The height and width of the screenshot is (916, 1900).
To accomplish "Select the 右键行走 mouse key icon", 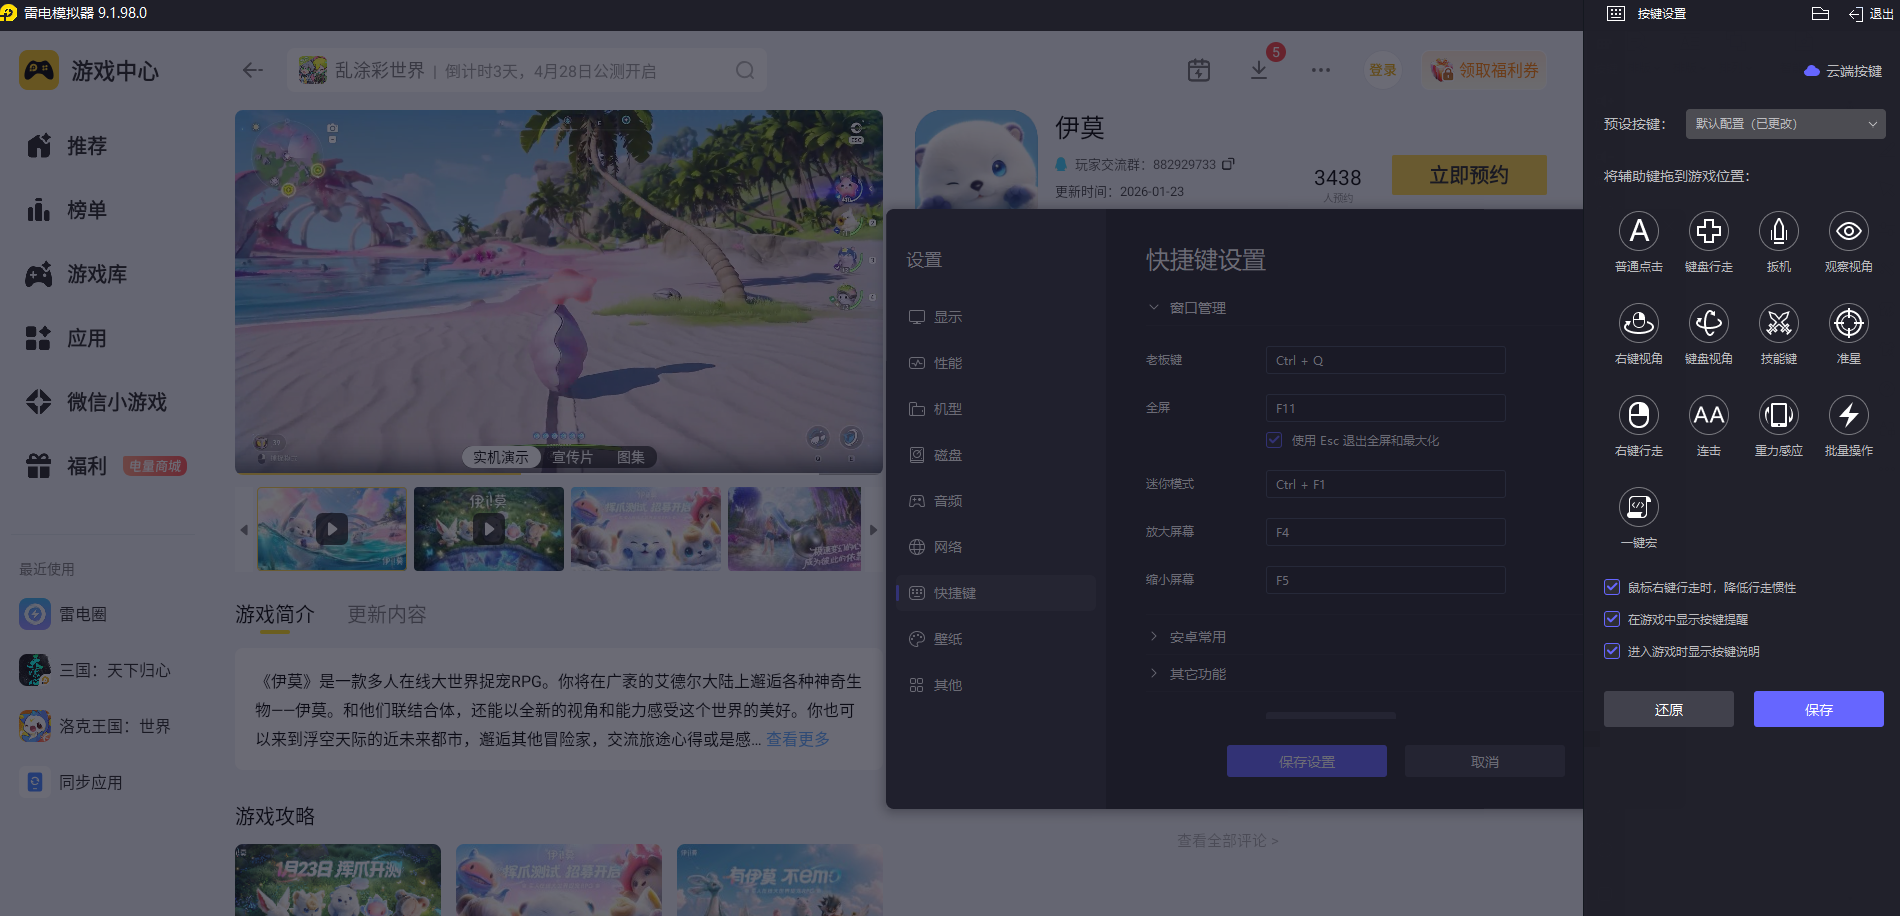I will [x=1638, y=415].
